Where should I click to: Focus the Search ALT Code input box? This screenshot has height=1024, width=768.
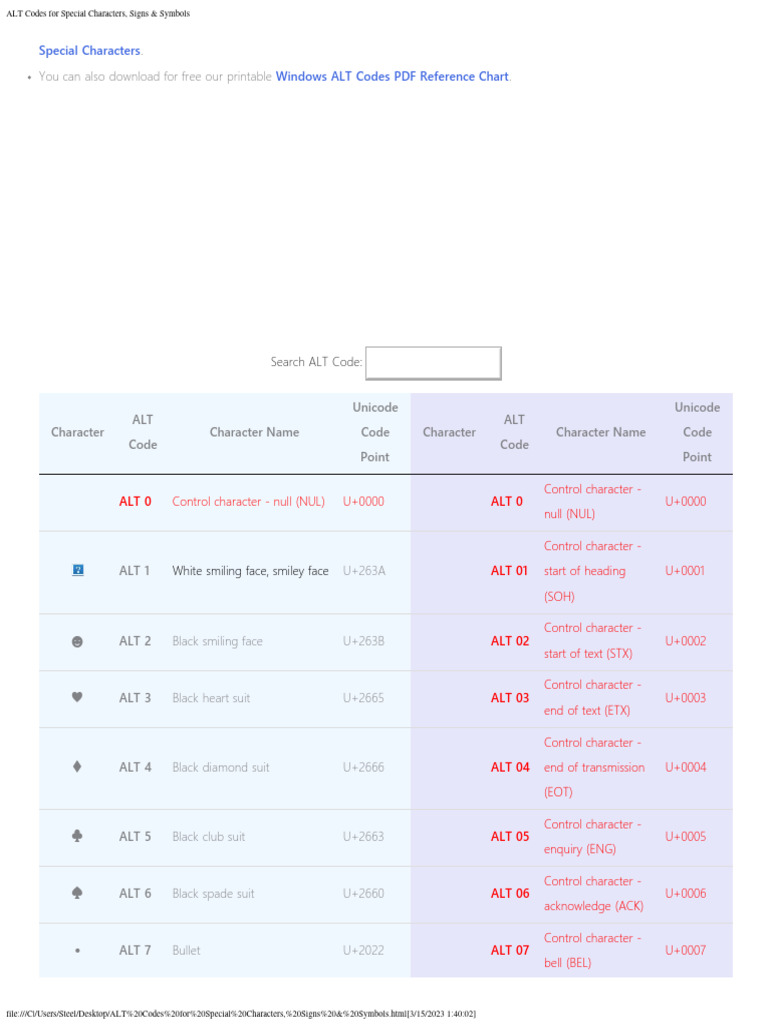433,363
